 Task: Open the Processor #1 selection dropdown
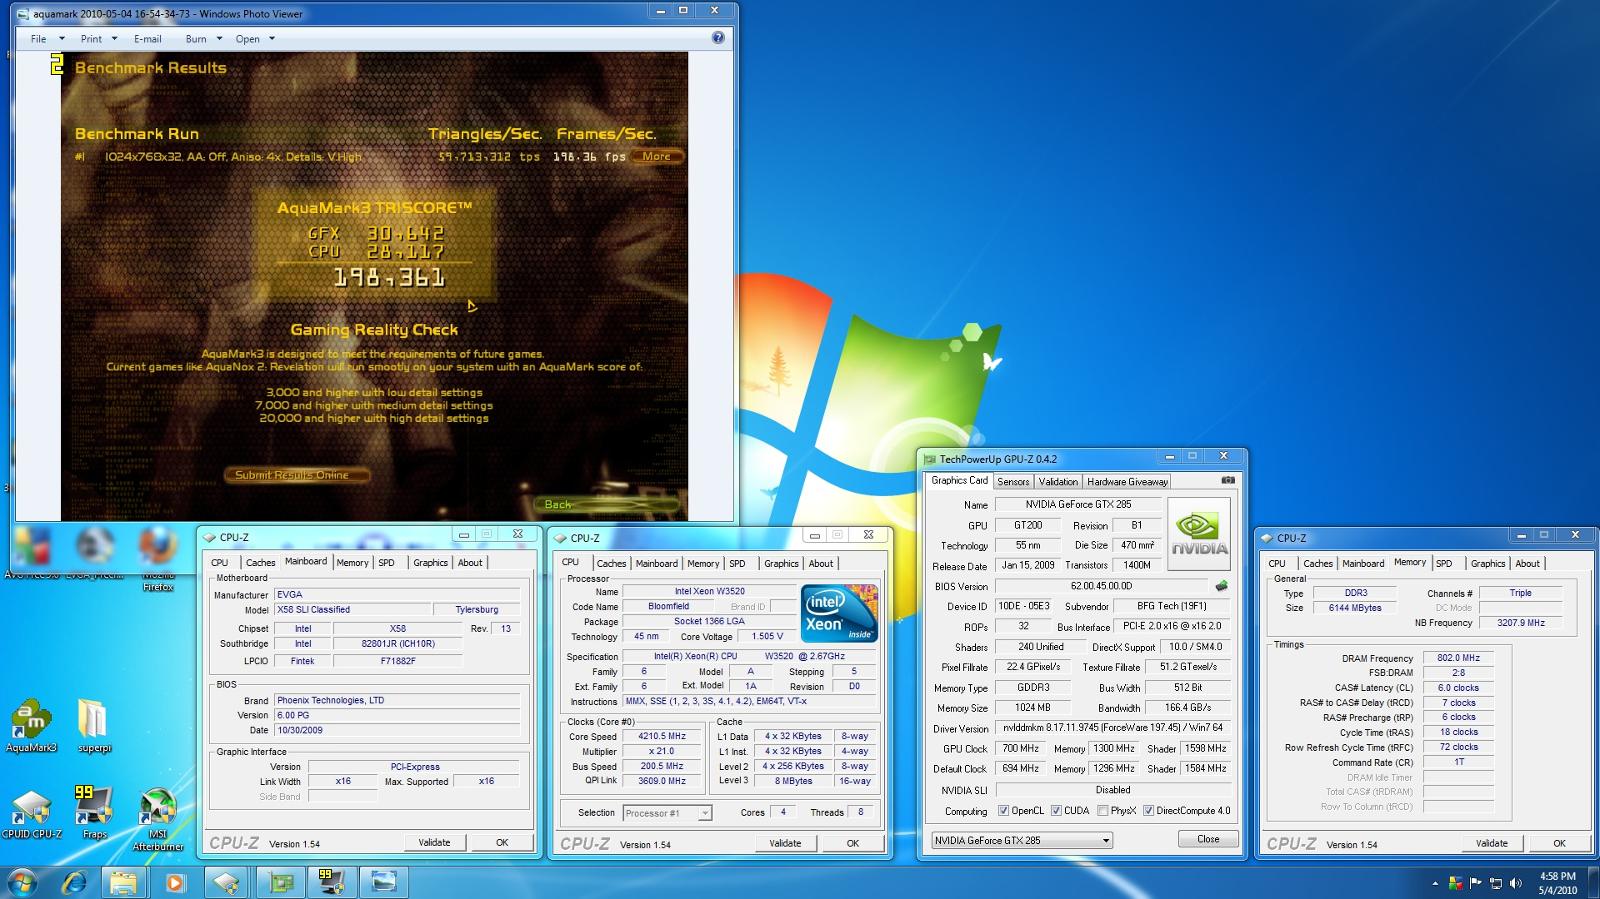pos(667,813)
